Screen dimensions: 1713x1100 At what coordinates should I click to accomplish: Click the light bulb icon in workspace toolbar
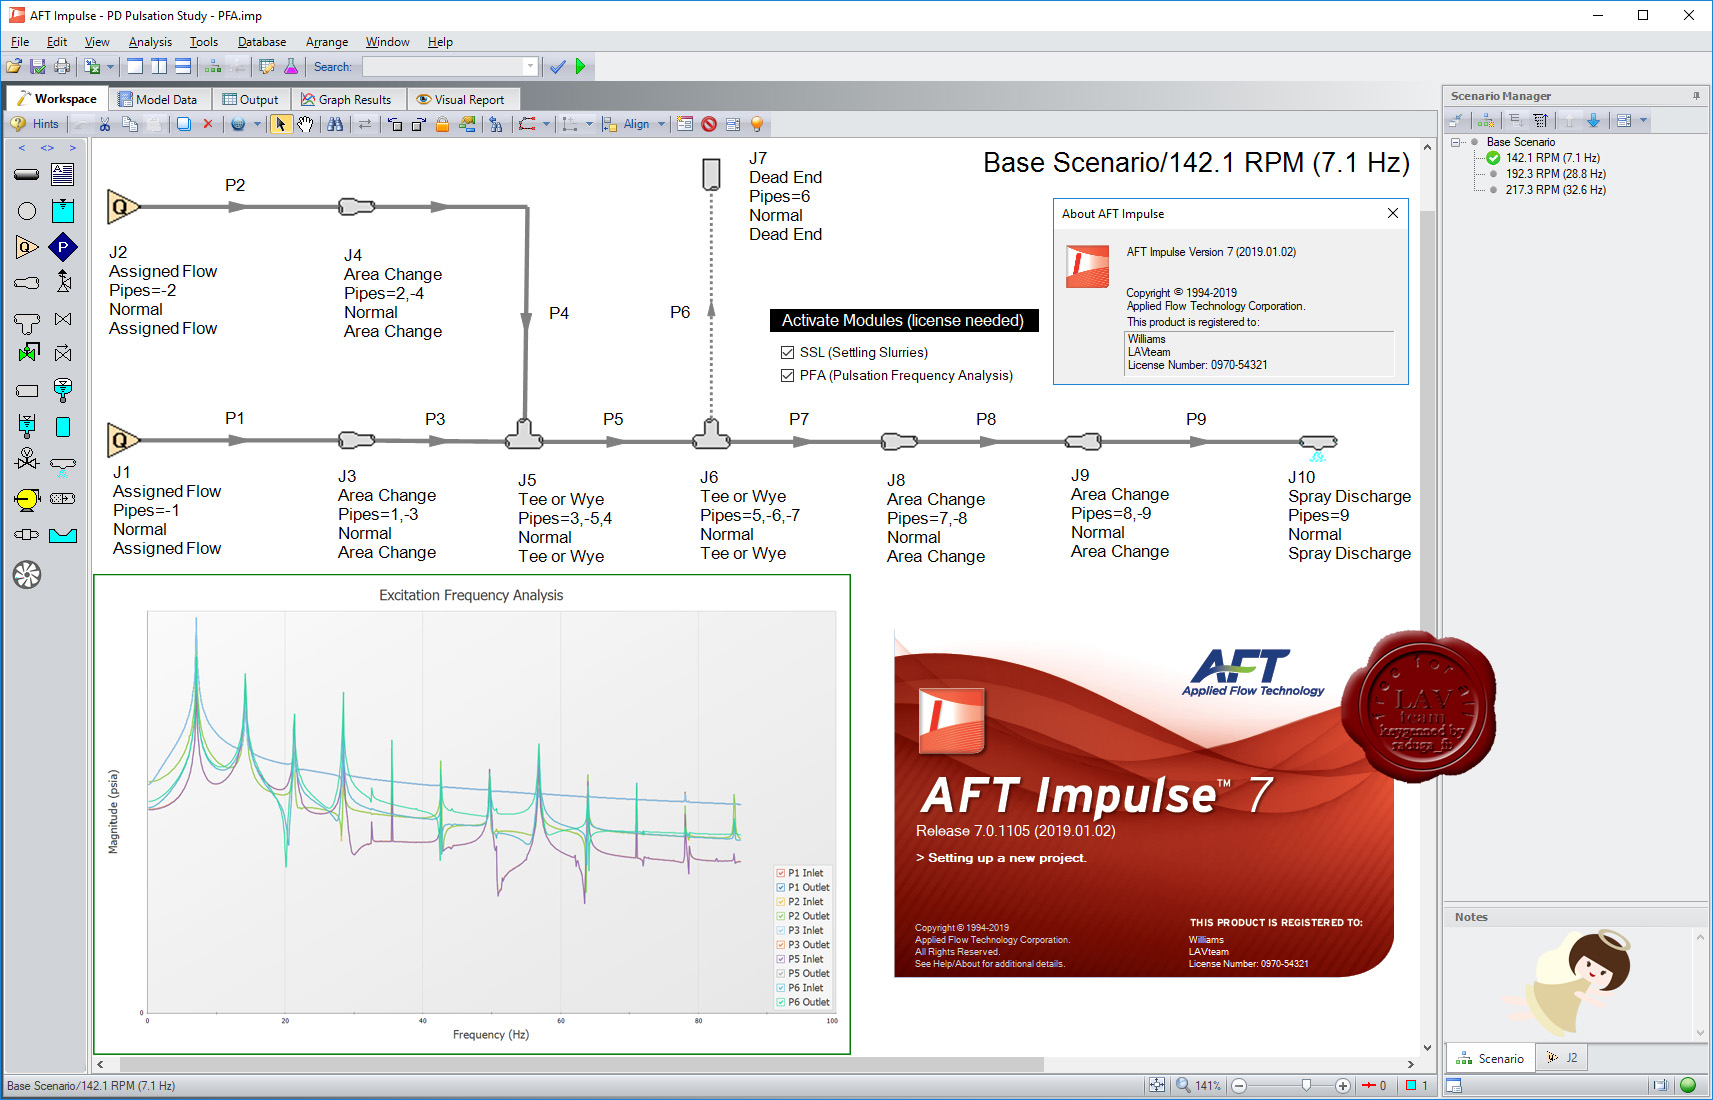(x=757, y=124)
